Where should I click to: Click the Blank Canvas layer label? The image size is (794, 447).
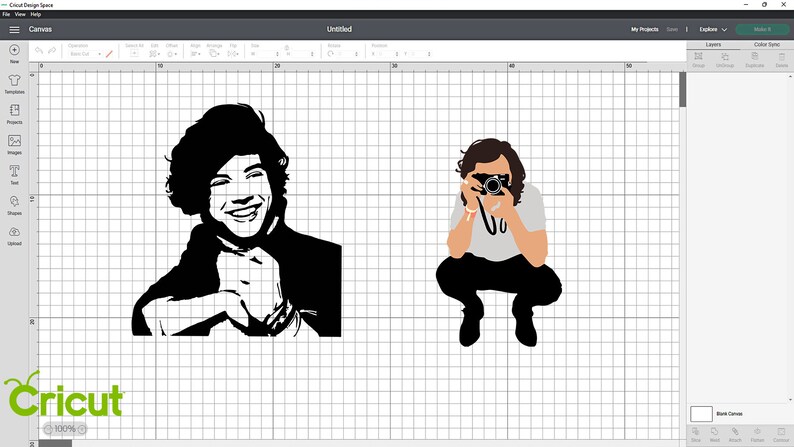click(729, 414)
